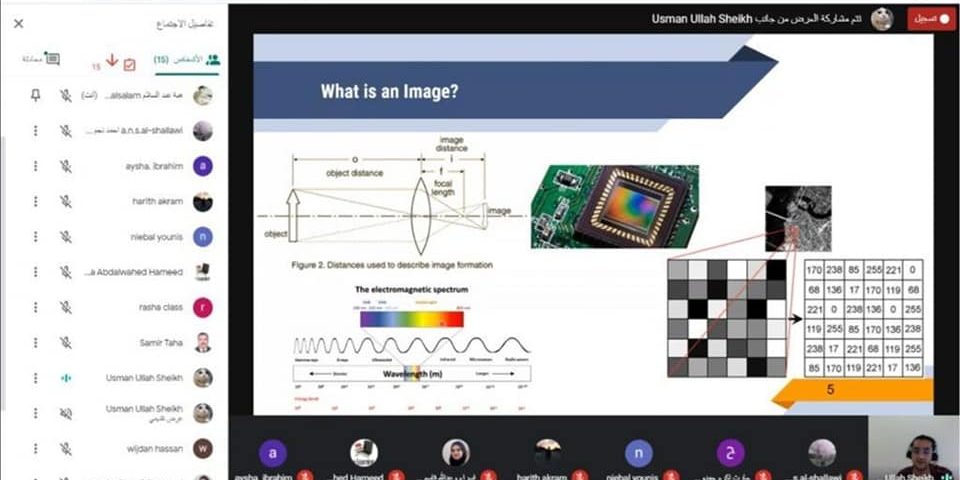Click the red attendance checklist icon
Screen dimensions: 960x480
click(129, 64)
